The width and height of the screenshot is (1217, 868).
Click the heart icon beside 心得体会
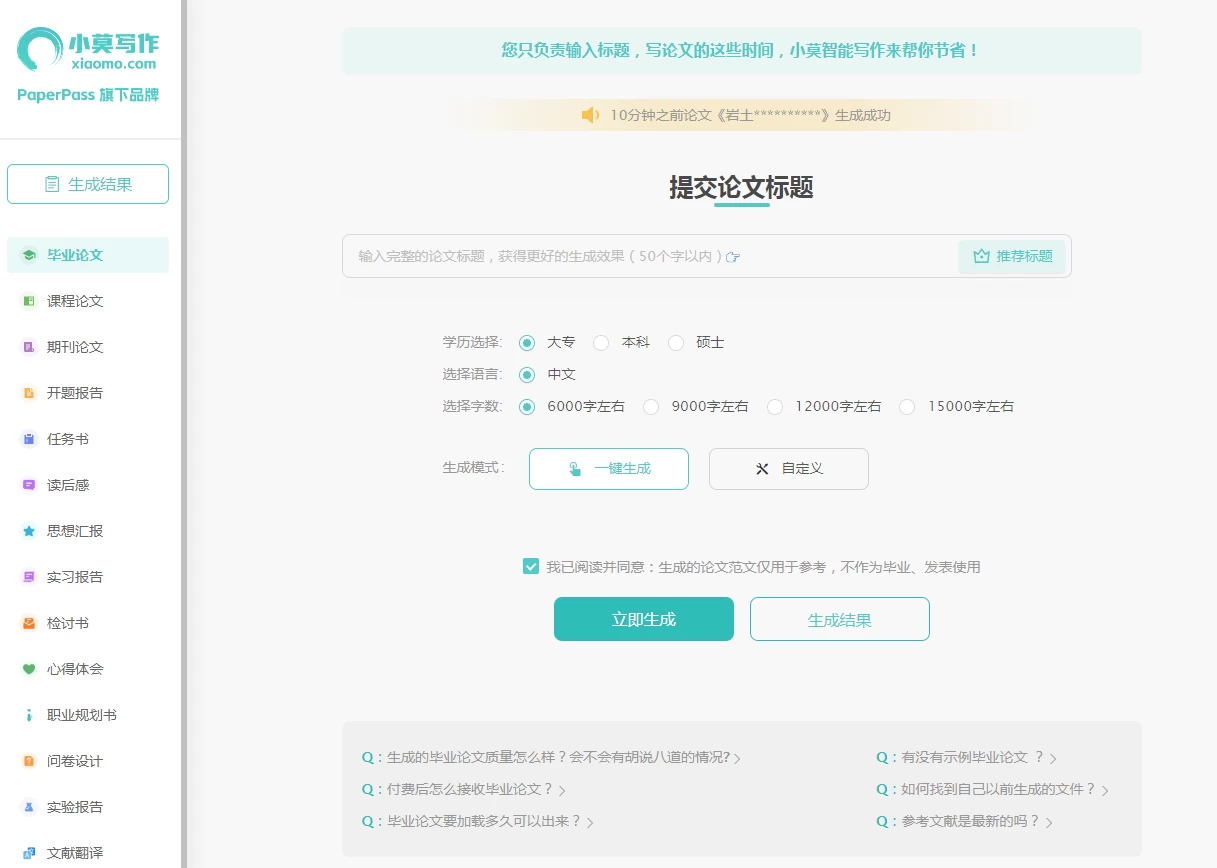tap(29, 669)
